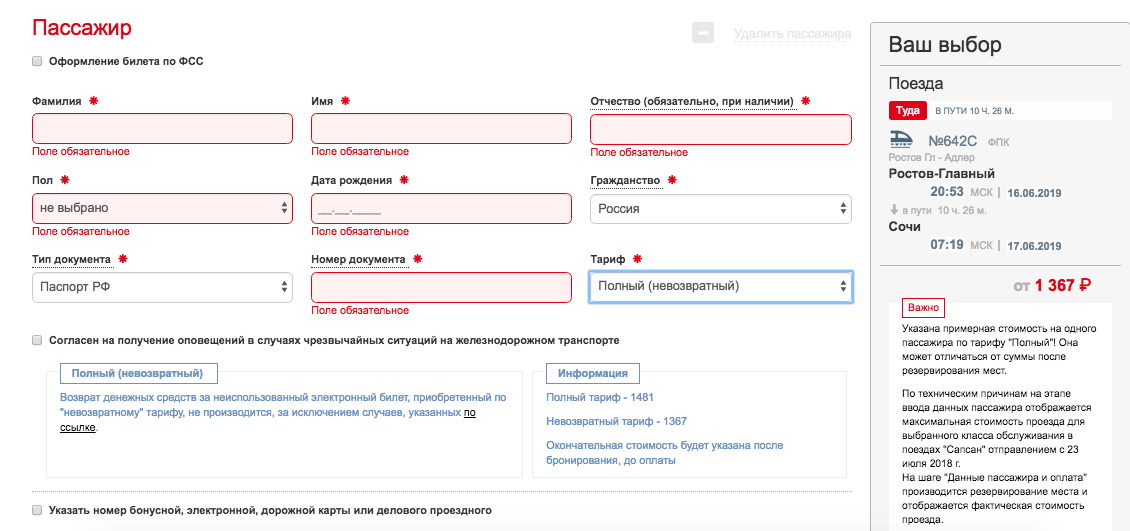The height and width of the screenshot is (531, 1130).
Task: Click into the 'Номер документа' field
Action: pyautogui.click(x=441, y=287)
